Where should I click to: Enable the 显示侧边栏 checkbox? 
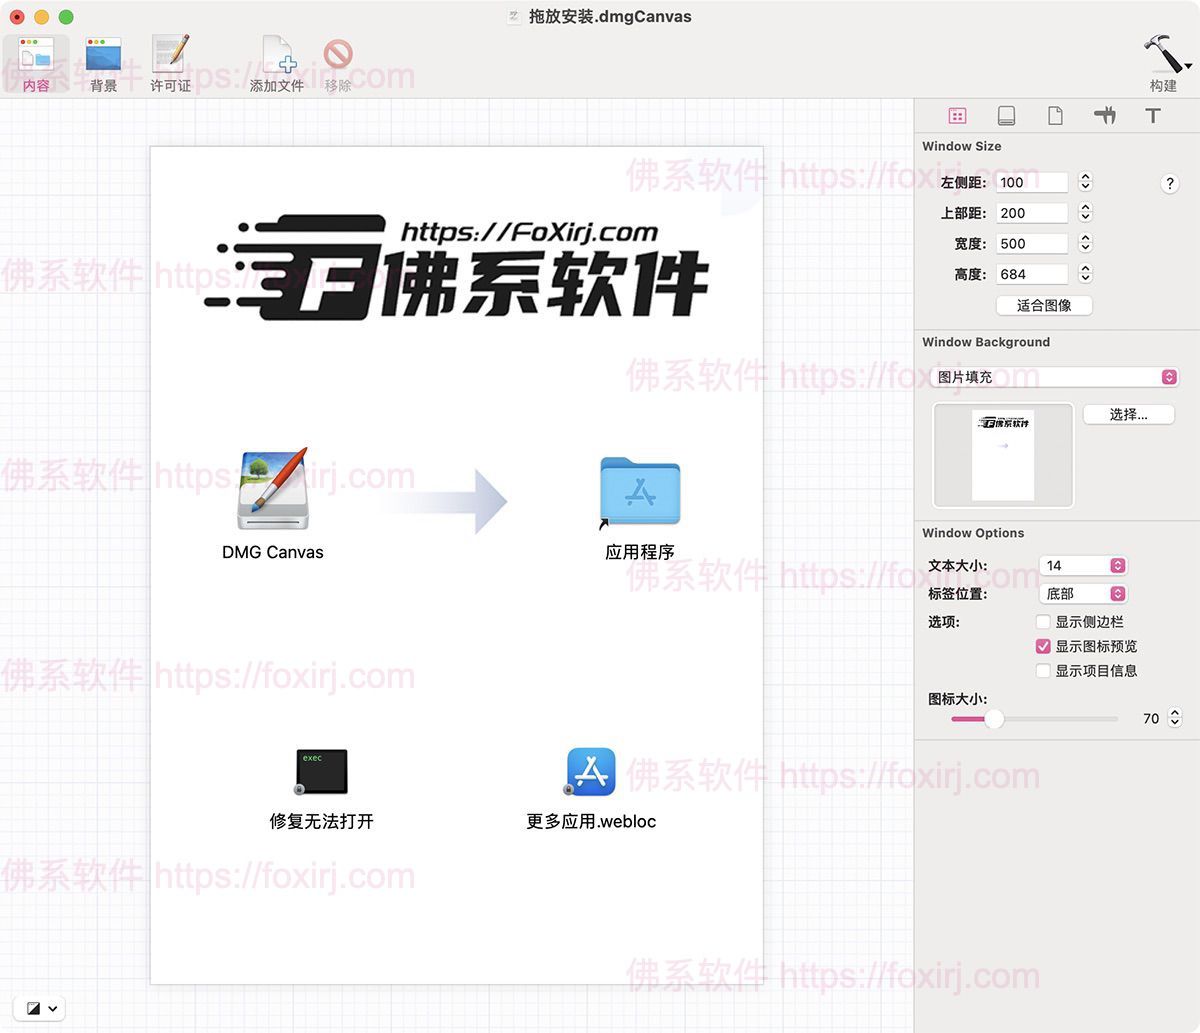[1043, 622]
